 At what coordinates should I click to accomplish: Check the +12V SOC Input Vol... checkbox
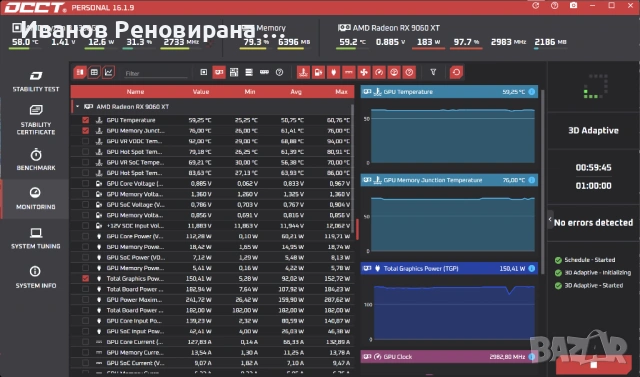coord(85,226)
